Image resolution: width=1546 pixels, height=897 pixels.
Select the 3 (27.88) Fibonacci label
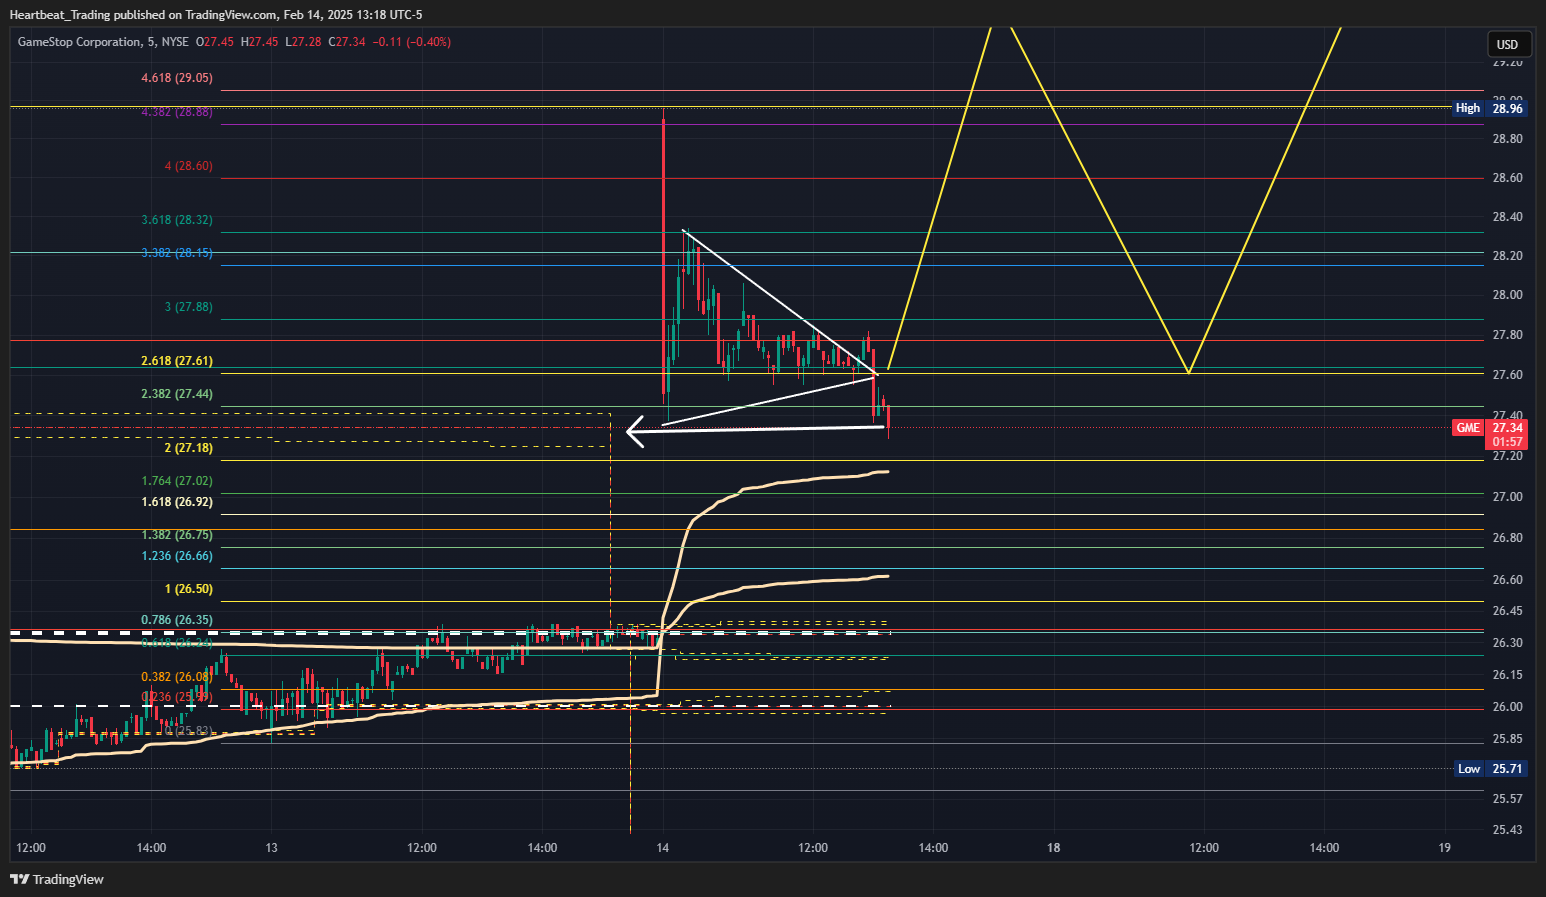click(x=189, y=307)
